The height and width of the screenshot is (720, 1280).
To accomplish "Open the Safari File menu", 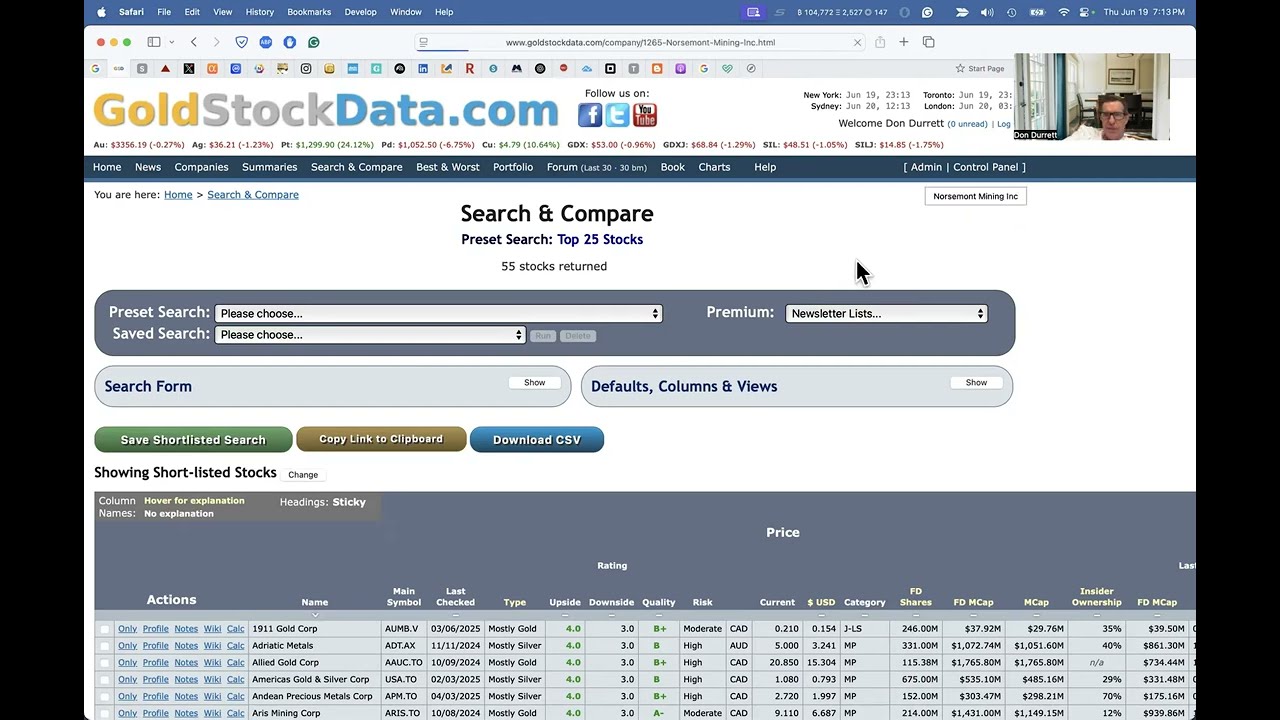I will tap(164, 12).
